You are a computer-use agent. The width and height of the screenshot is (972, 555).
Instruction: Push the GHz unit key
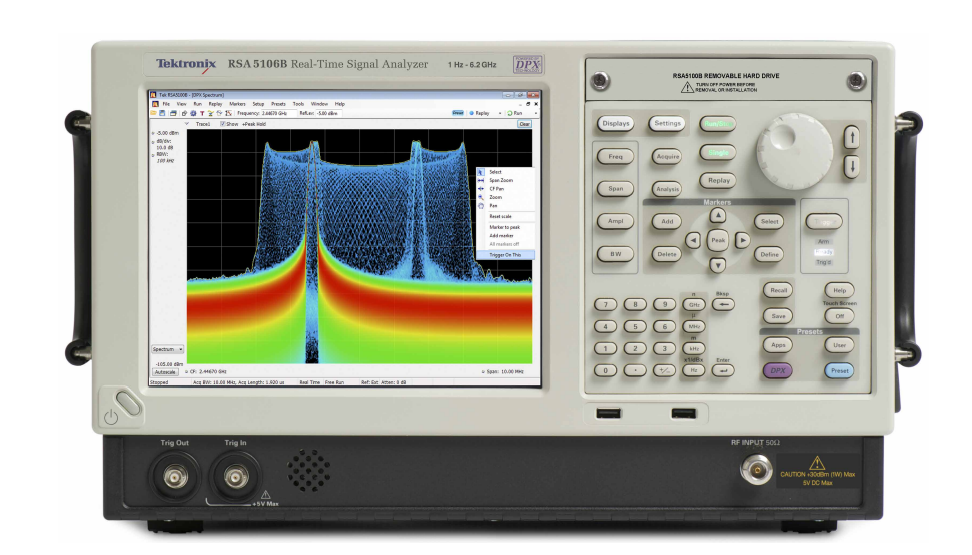[x=694, y=304]
